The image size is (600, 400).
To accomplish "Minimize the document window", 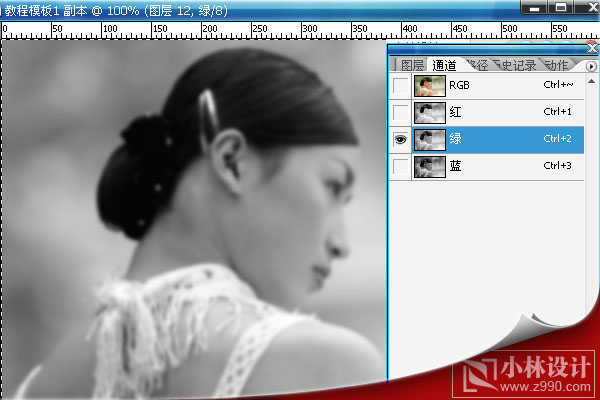I will [x=534, y=7].
